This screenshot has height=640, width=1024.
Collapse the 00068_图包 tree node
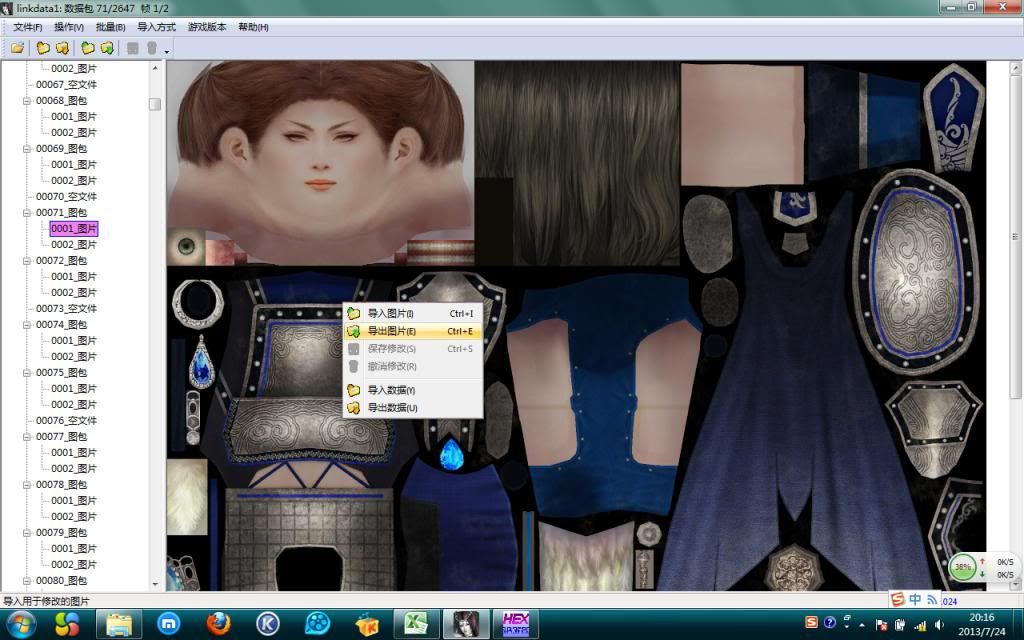pyautogui.click(x=27, y=101)
